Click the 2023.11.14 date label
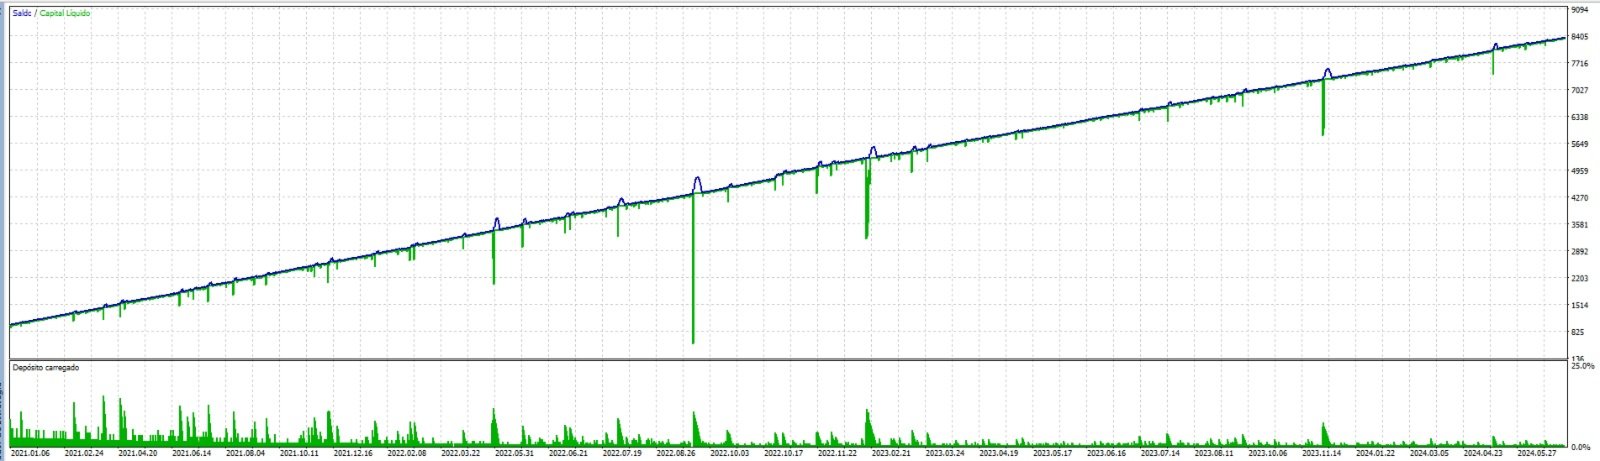Viewport: 1600px width, 461px height. [x=1322, y=453]
